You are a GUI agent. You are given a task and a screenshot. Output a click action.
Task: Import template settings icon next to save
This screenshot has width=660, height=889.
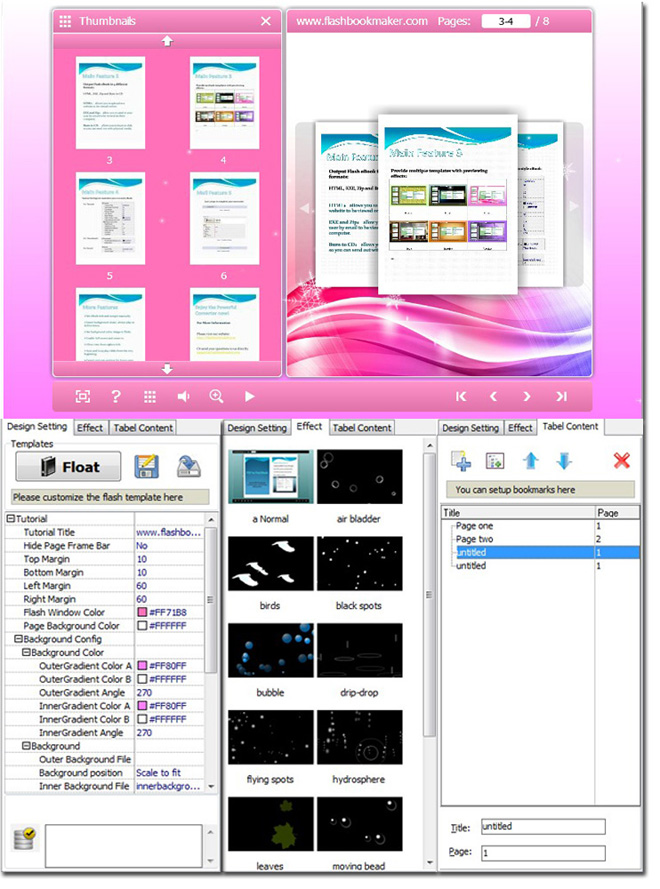pos(188,467)
